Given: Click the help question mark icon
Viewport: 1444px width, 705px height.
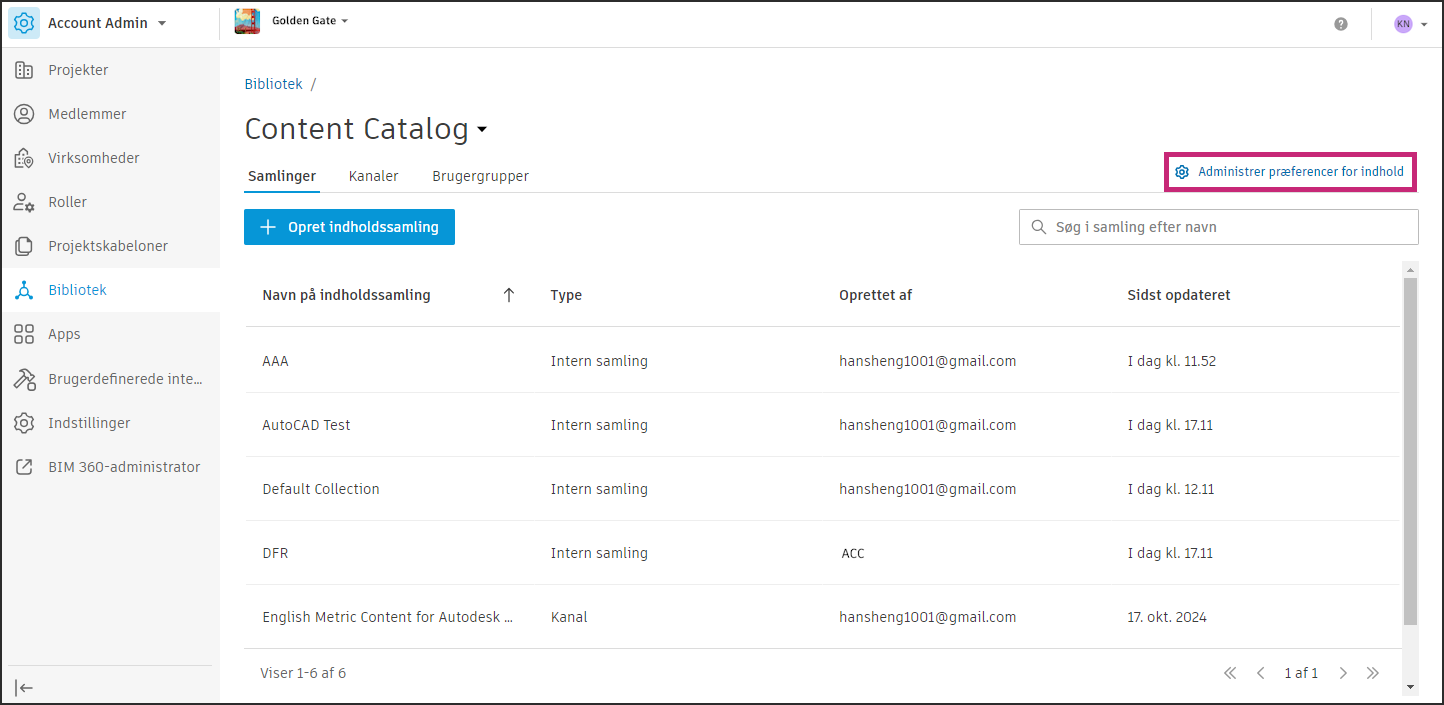Looking at the screenshot, I should tap(1341, 24).
